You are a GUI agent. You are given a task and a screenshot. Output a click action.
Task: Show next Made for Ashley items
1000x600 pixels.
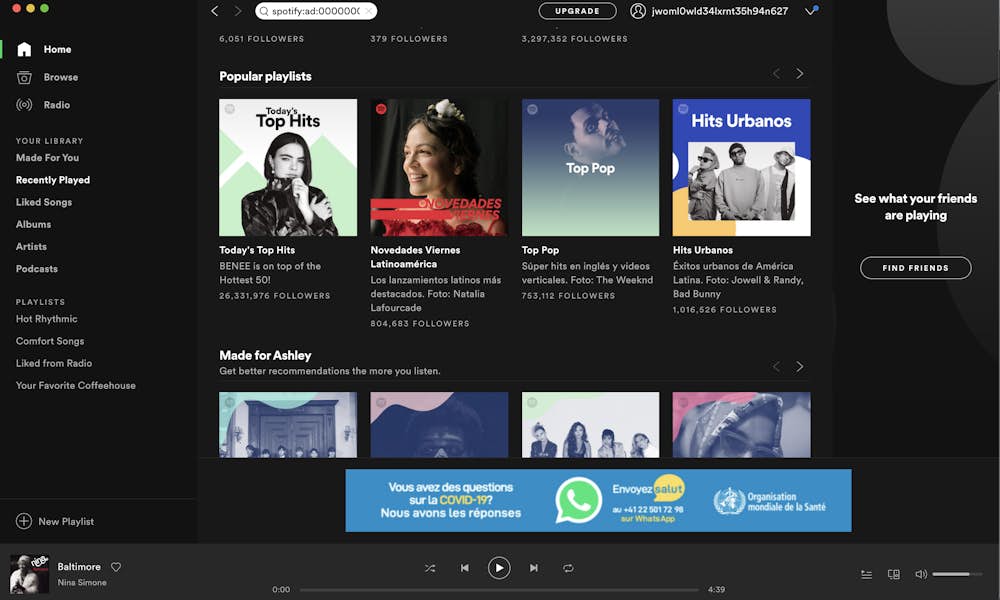[x=799, y=367]
